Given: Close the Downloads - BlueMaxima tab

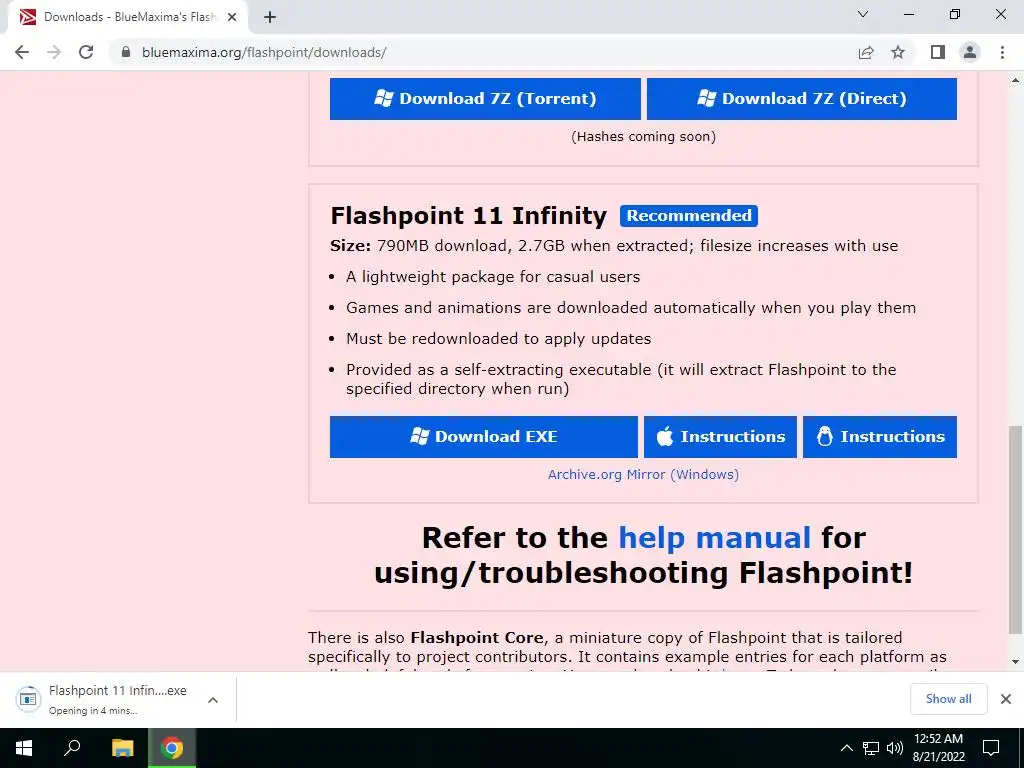Looking at the screenshot, I should click(232, 17).
